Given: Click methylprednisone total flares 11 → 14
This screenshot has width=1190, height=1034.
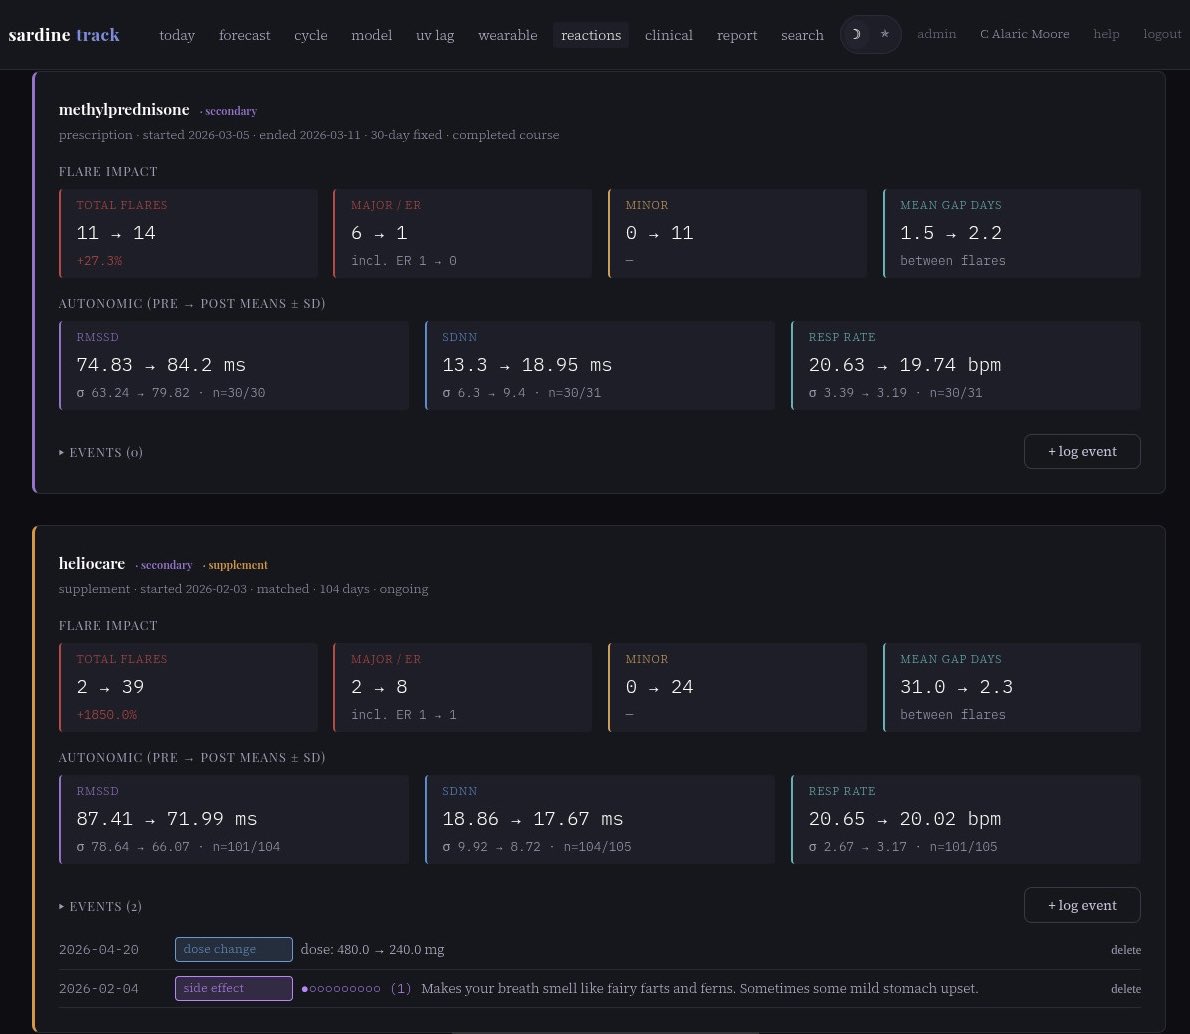Looking at the screenshot, I should pyautogui.click(x=116, y=233).
